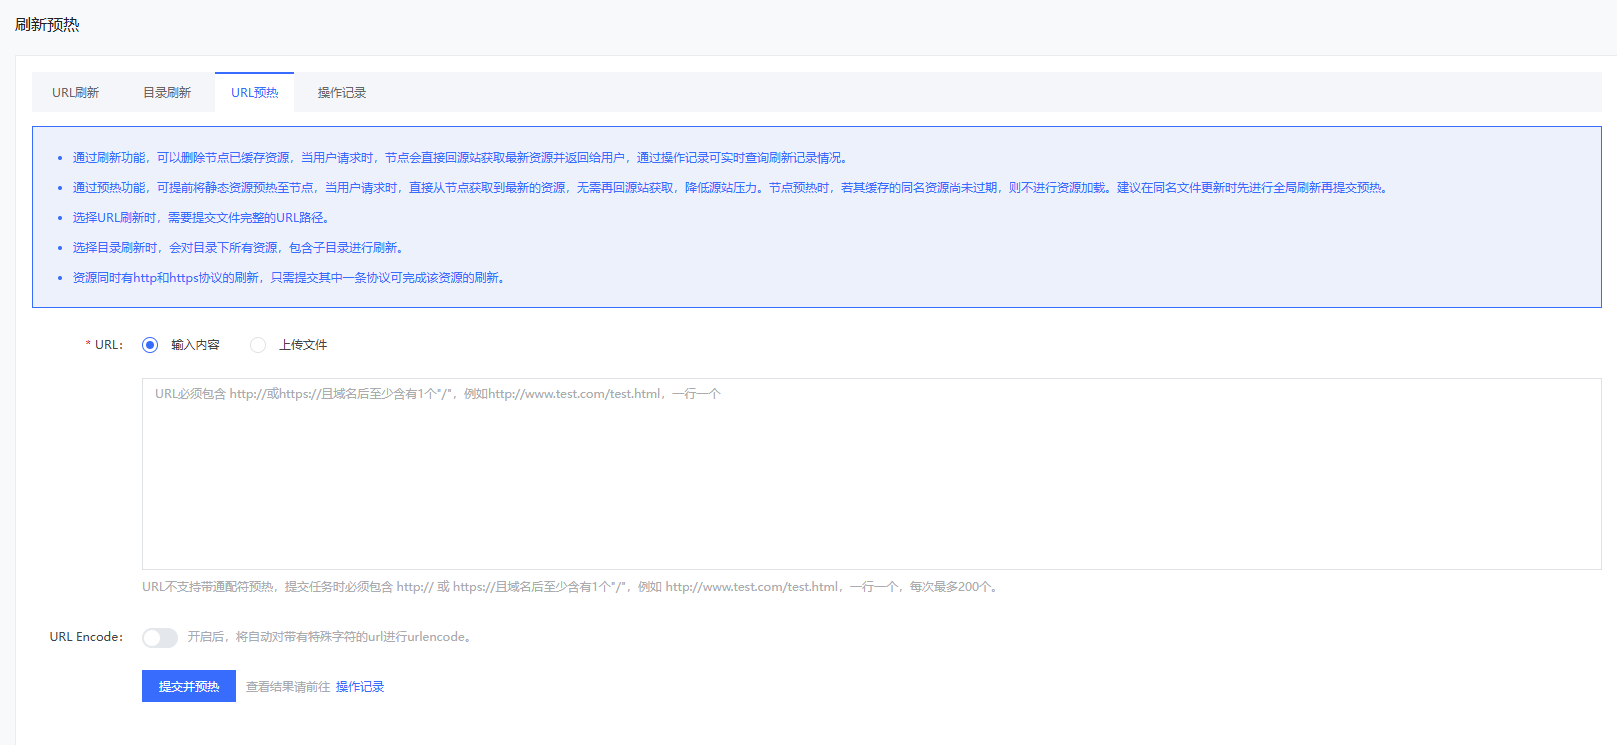This screenshot has width=1617, height=745.
Task: Click the required URL: field label
Action: [x=108, y=345]
